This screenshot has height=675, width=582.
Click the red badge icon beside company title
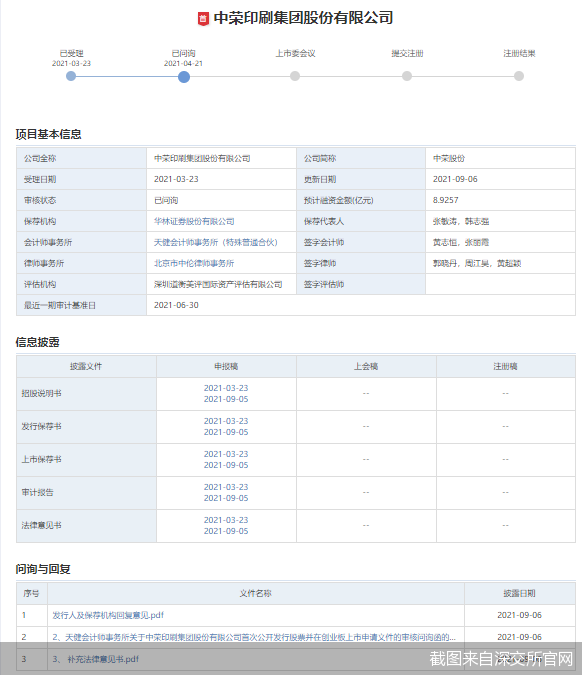(x=203, y=19)
